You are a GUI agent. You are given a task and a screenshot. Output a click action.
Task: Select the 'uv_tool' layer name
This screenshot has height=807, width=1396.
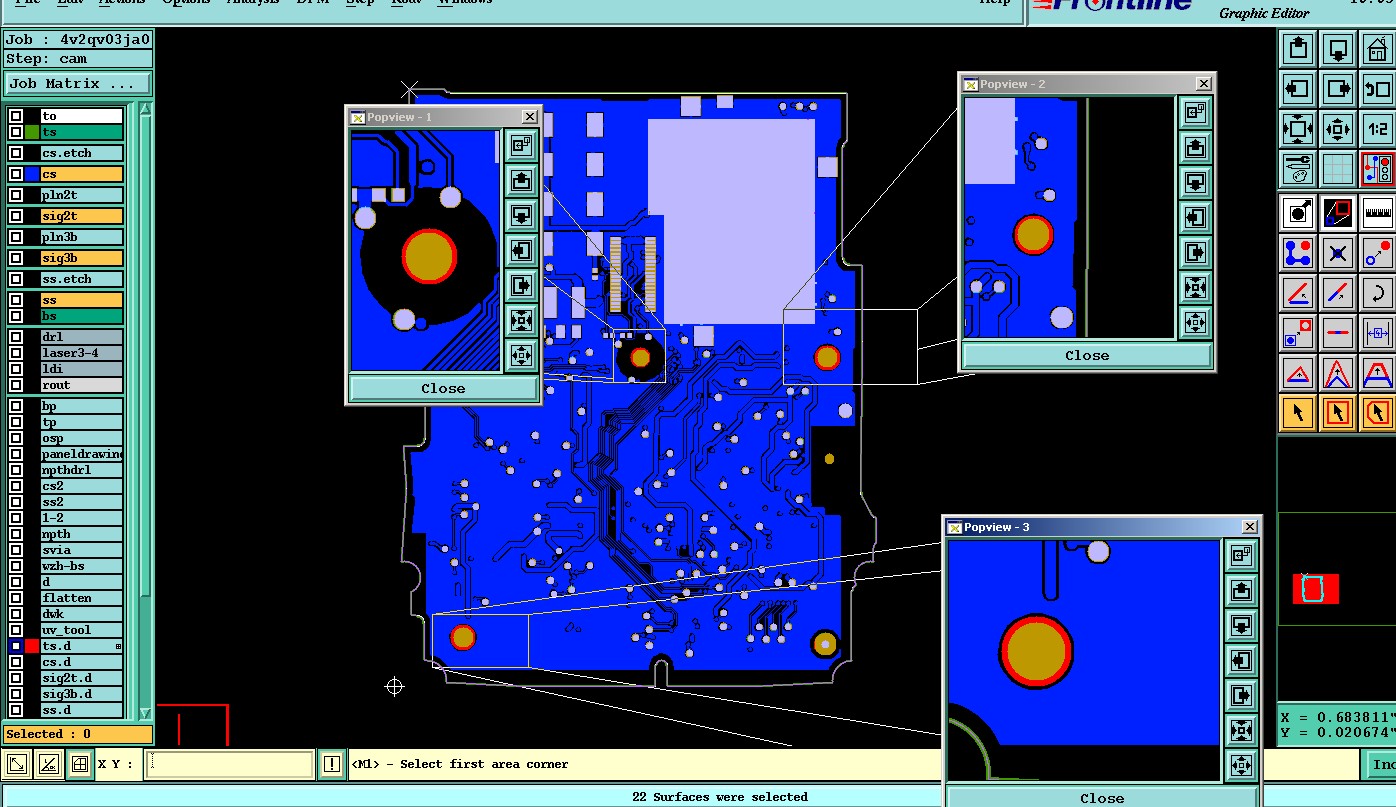[81, 630]
